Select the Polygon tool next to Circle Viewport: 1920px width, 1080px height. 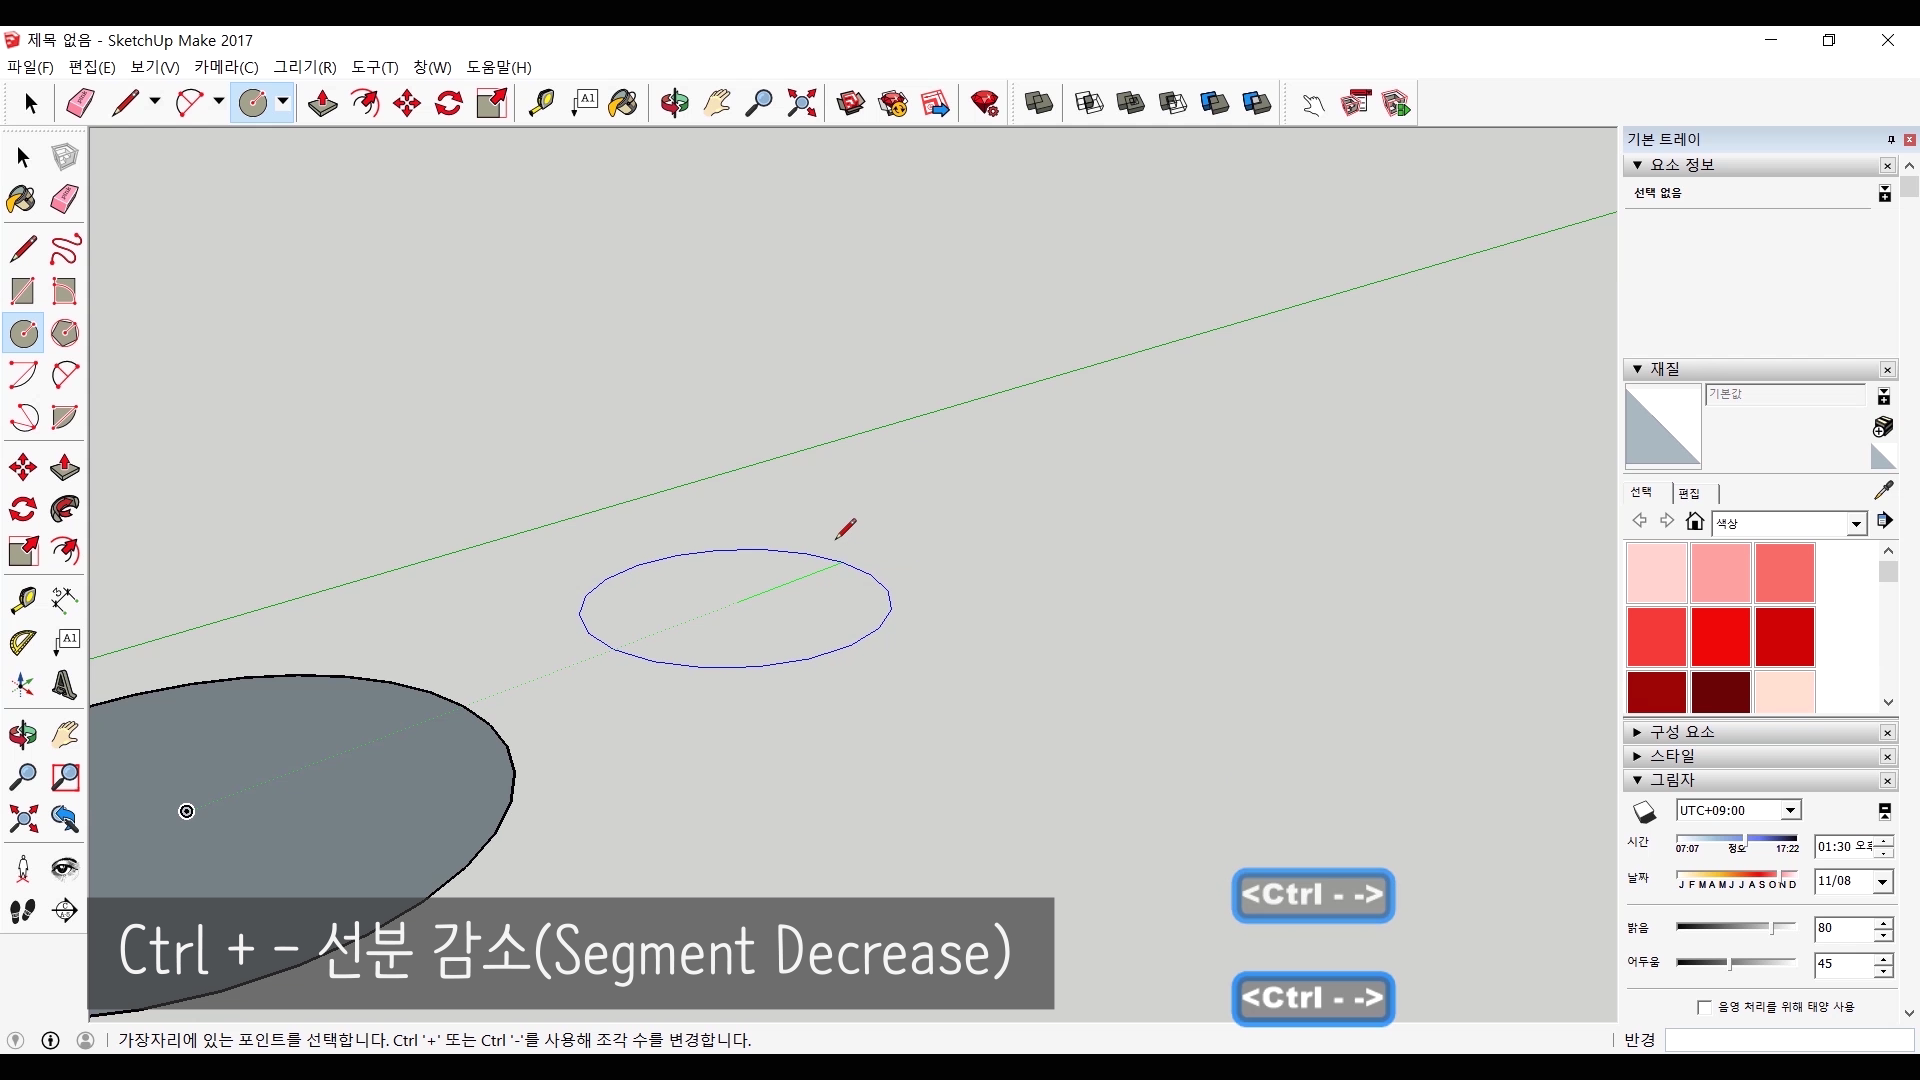point(65,333)
